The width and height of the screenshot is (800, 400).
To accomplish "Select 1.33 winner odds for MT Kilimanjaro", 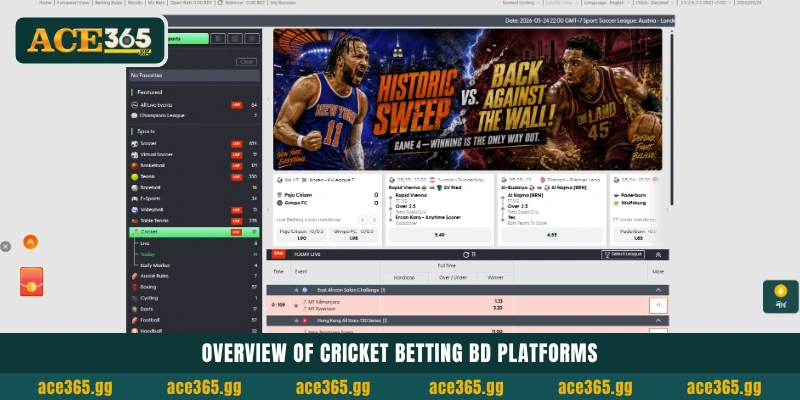I will tap(498, 302).
